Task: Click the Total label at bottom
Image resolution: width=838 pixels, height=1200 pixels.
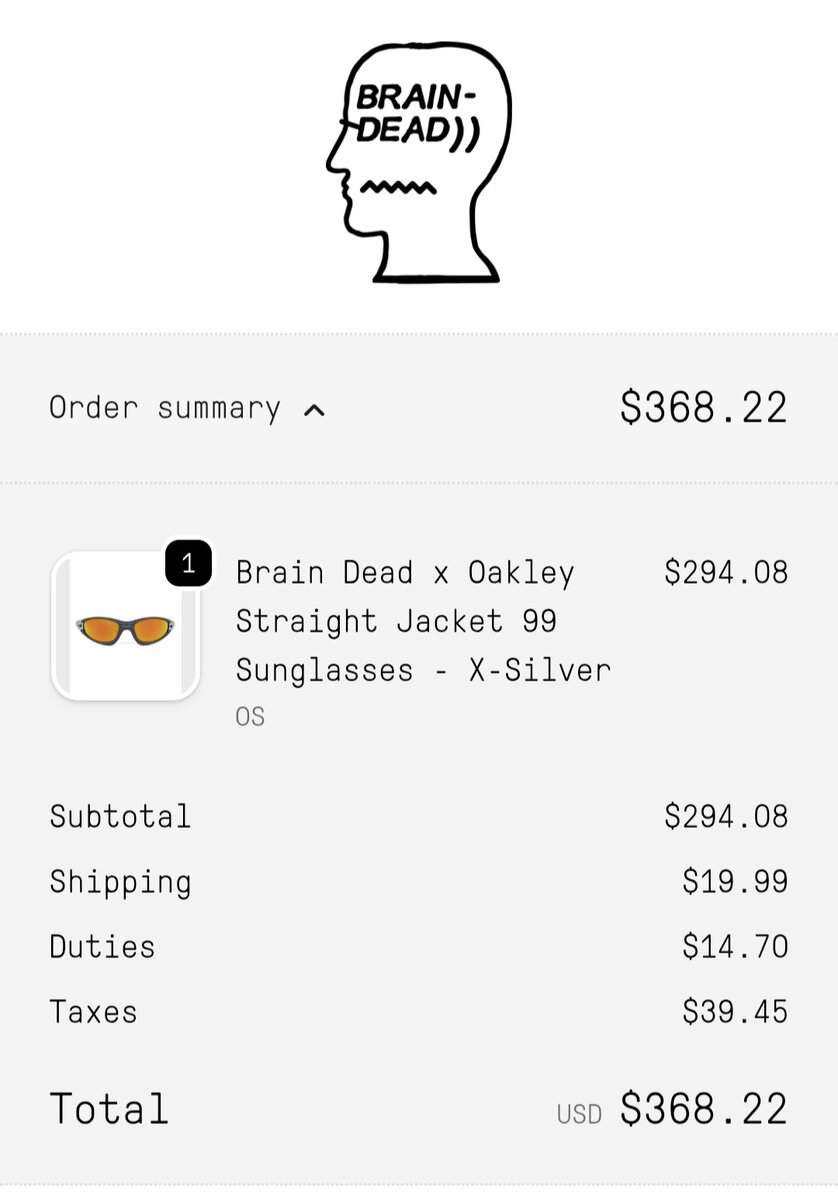Action: 109,1109
